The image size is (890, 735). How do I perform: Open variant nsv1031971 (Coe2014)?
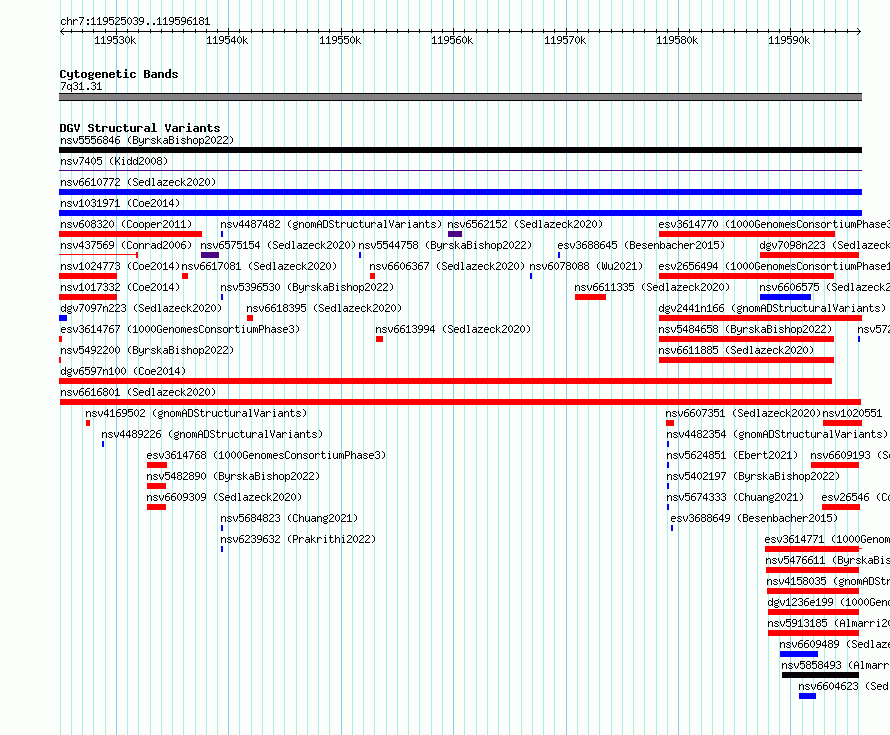(x=120, y=203)
